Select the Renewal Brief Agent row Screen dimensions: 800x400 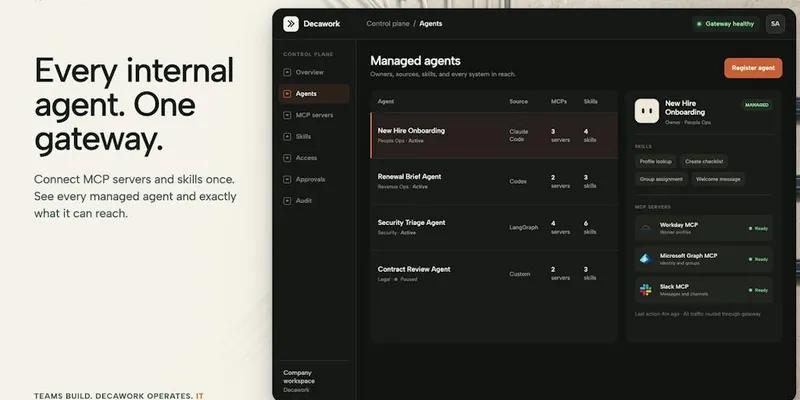pos(494,181)
